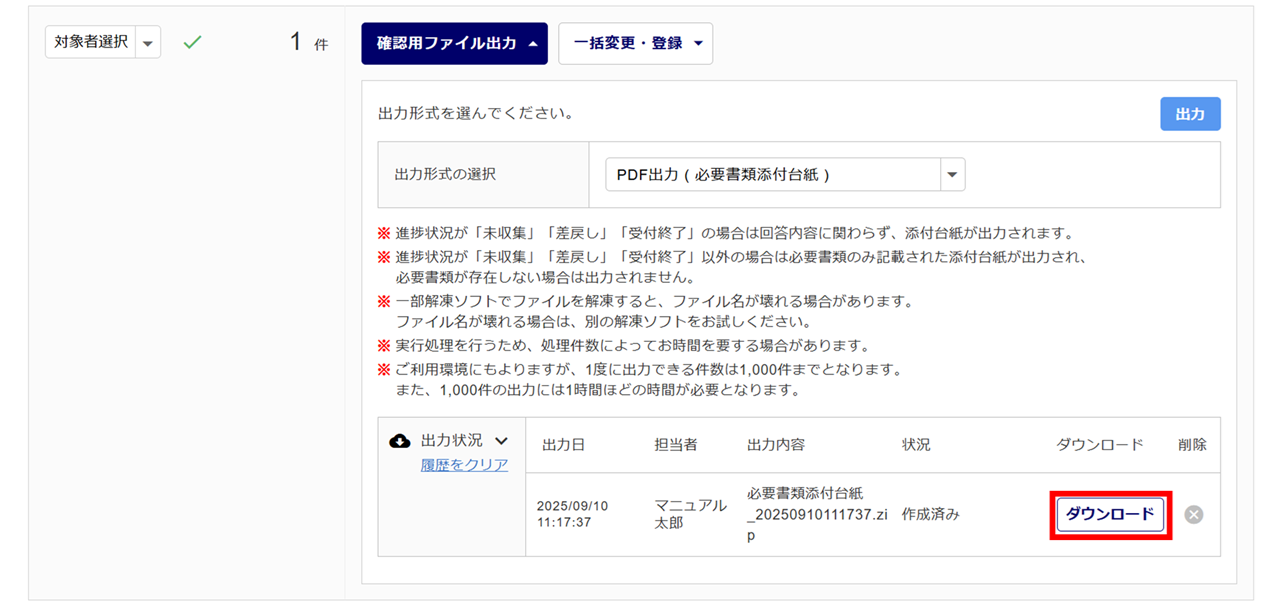1280x606 pixels.
Task: Click the 履歴をクリア link
Action: (464, 465)
